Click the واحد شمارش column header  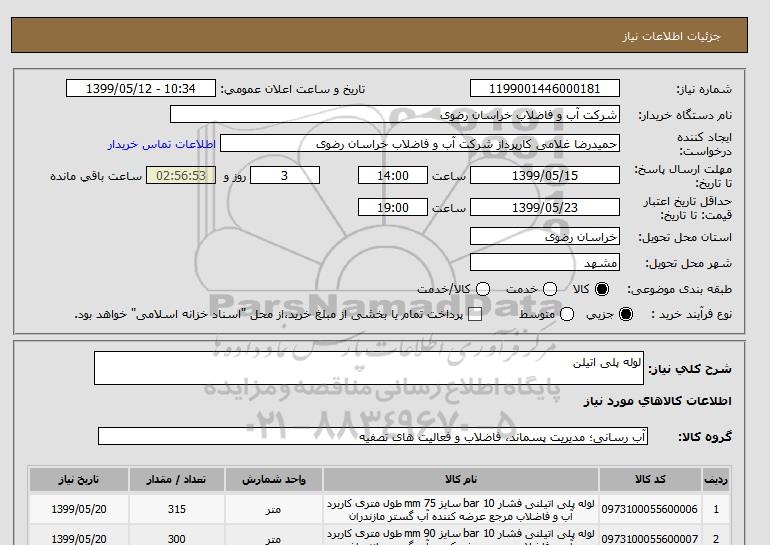coord(274,480)
